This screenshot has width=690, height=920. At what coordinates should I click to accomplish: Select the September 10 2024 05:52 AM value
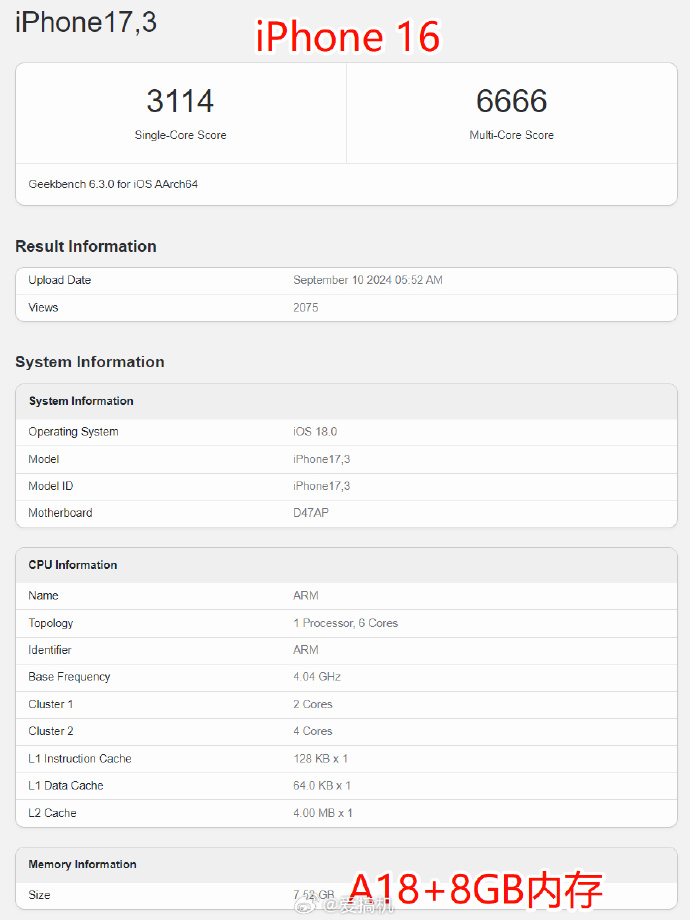(x=368, y=280)
